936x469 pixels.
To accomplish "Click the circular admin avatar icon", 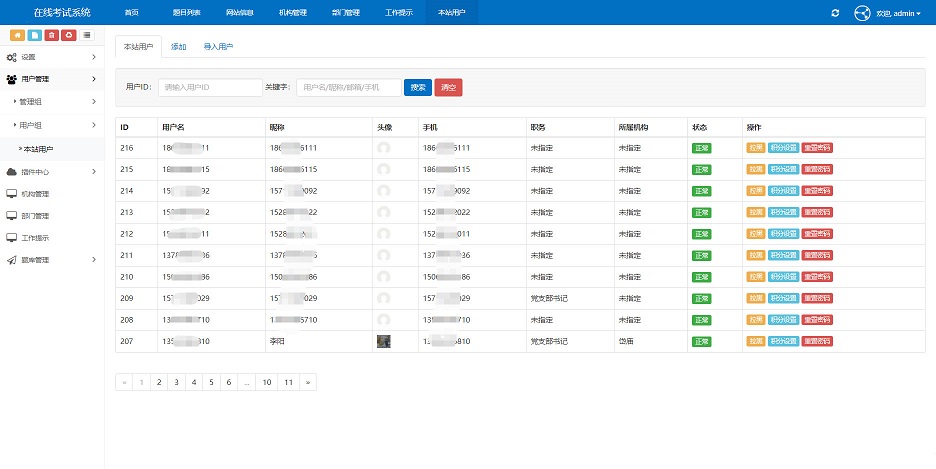I will [x=862, y=13].
